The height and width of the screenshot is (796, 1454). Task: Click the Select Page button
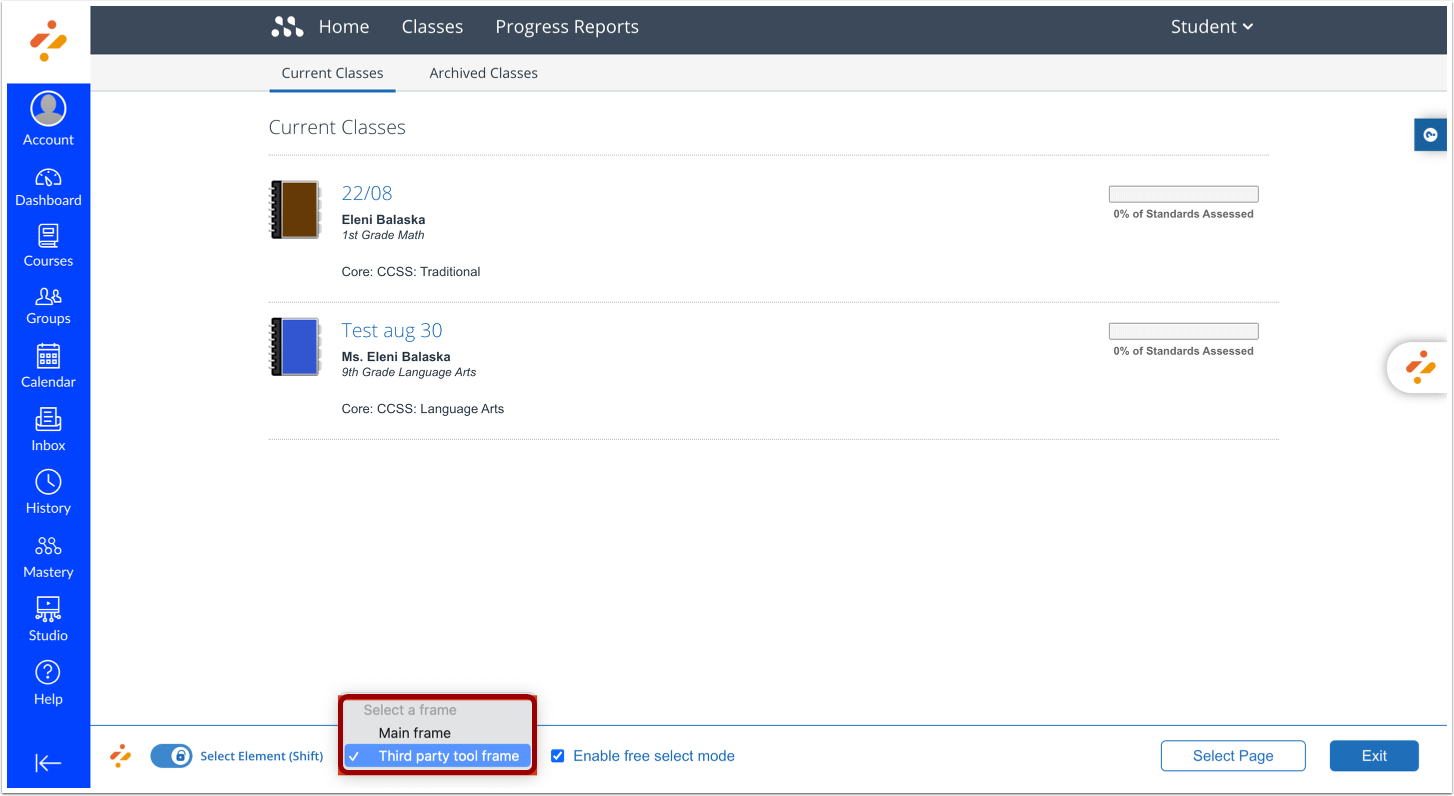tap(1232, 756)
